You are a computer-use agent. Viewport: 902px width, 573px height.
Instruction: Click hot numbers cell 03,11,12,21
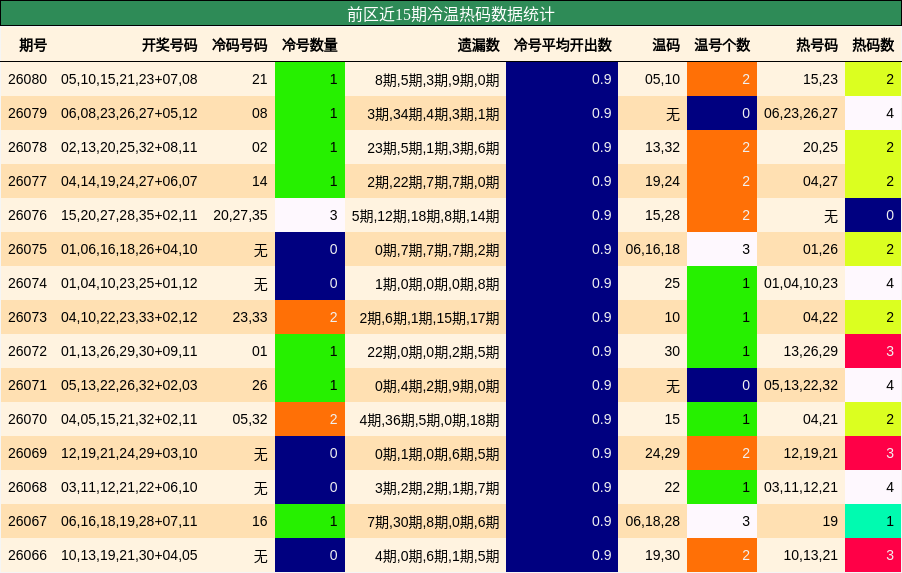[801, 487]
